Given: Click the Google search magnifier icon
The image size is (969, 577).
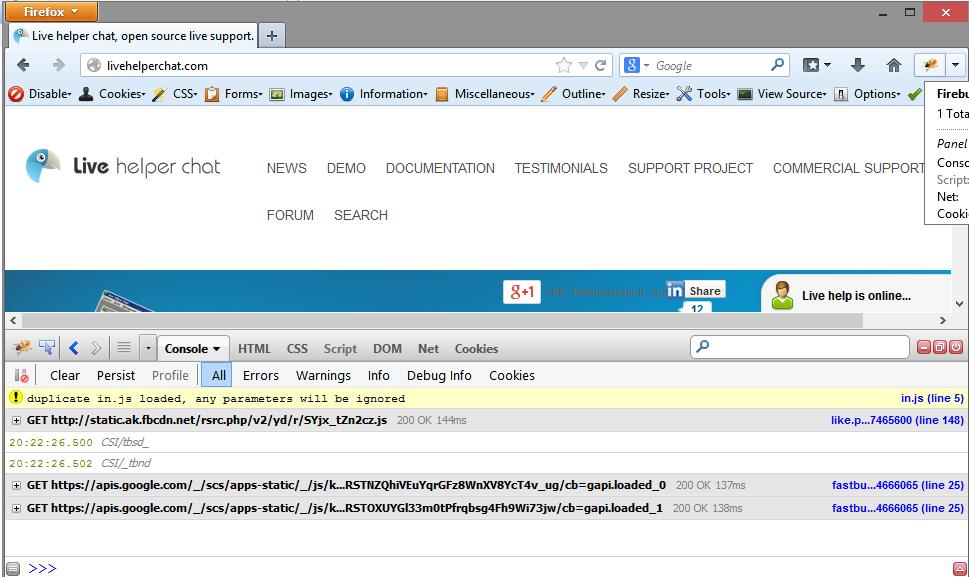Looking at the screenshot, I should coord(777,64).
